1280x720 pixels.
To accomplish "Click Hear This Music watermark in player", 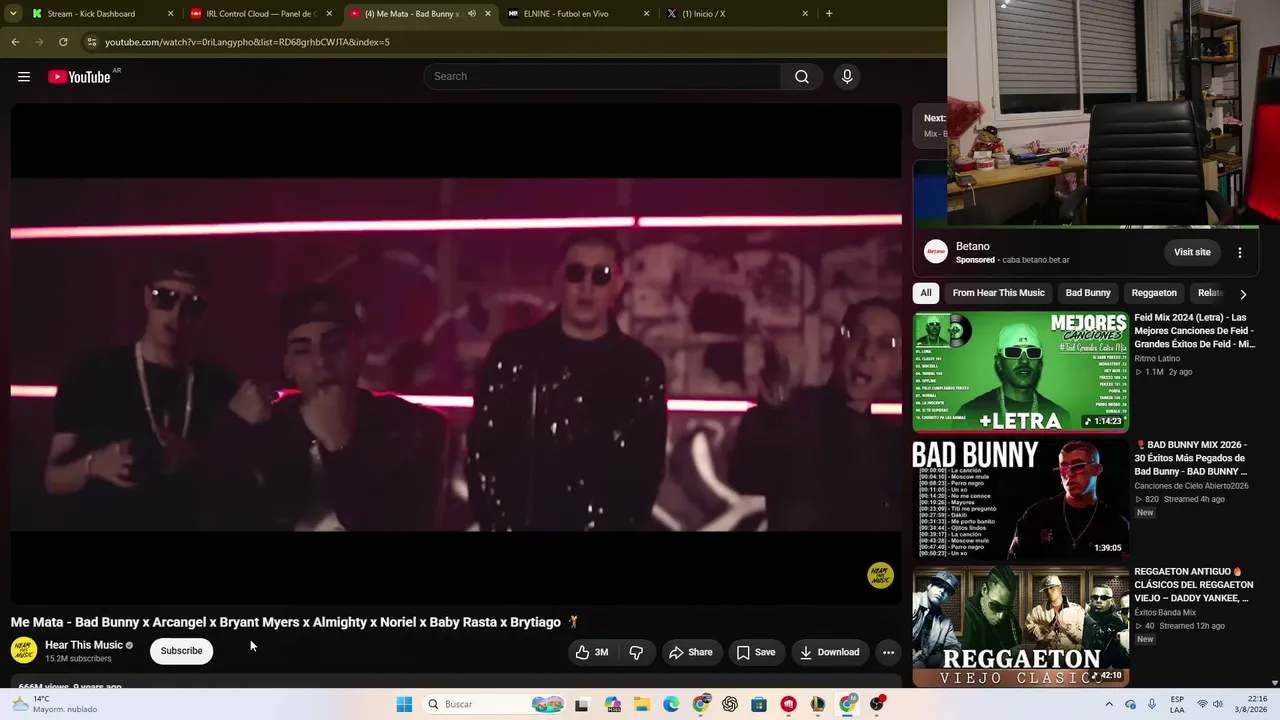I will tap(880, 576).
